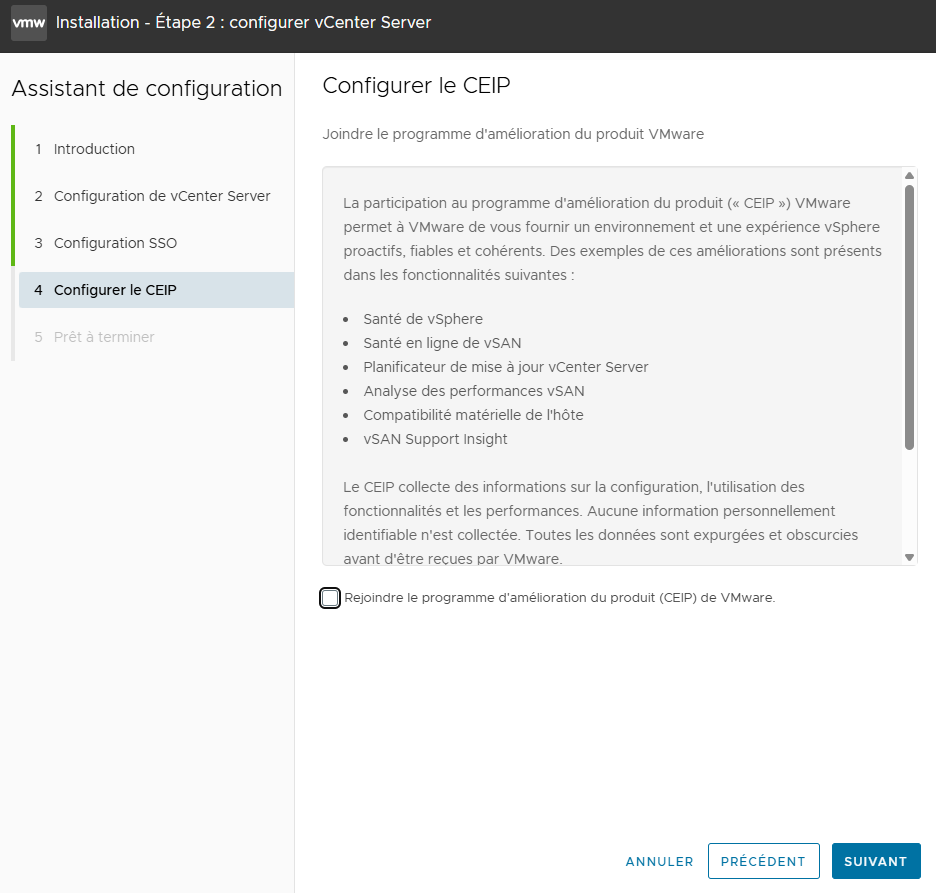936x893 pixels.
Task: Click 'Compatibilité matérielle de l'hôte' item
Action: (473, 415)
